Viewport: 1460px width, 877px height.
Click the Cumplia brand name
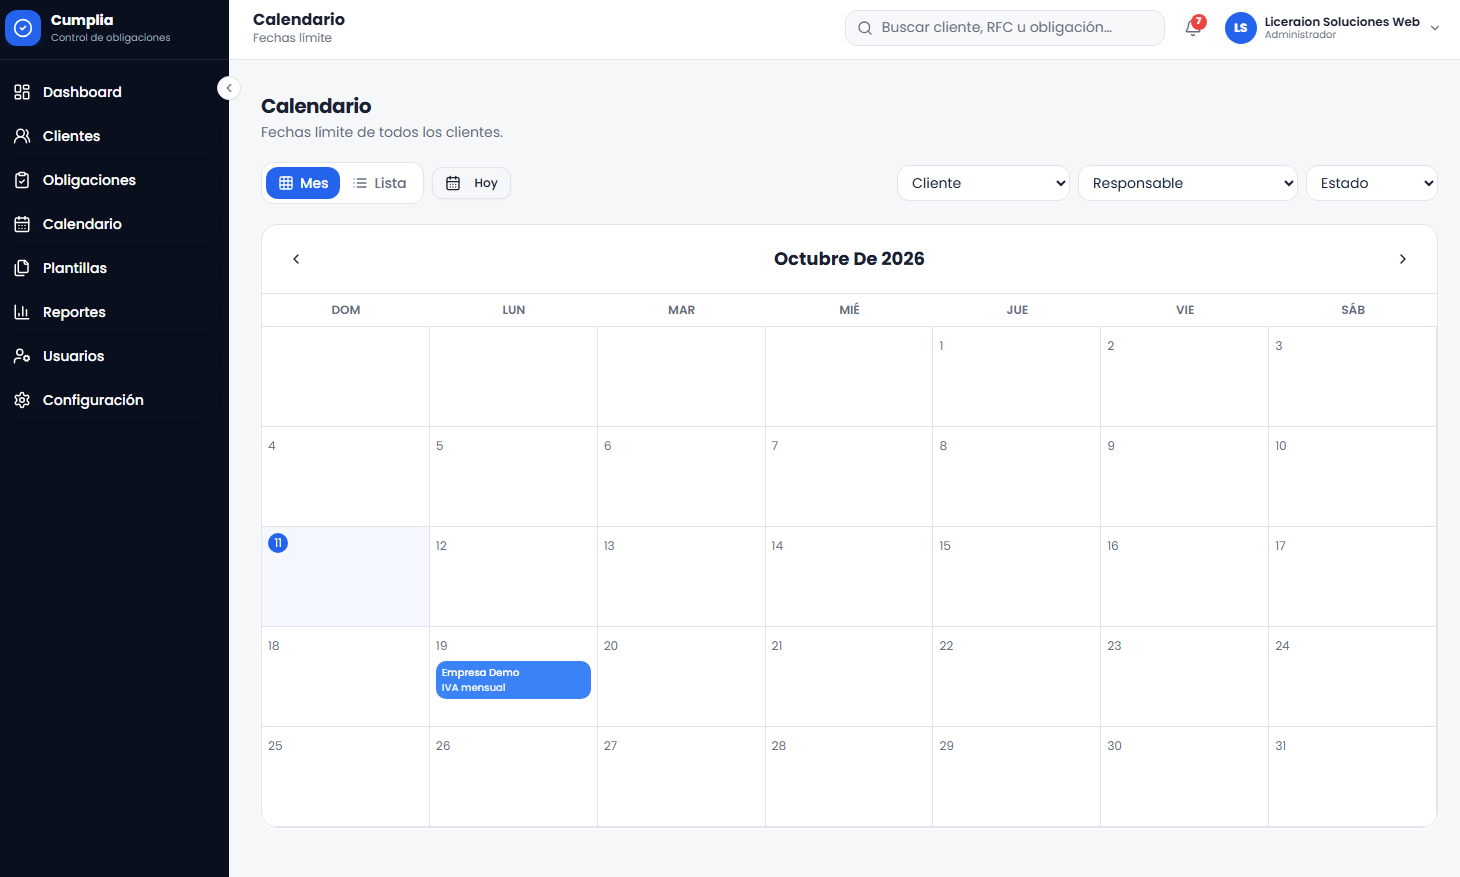coord(82,20)
